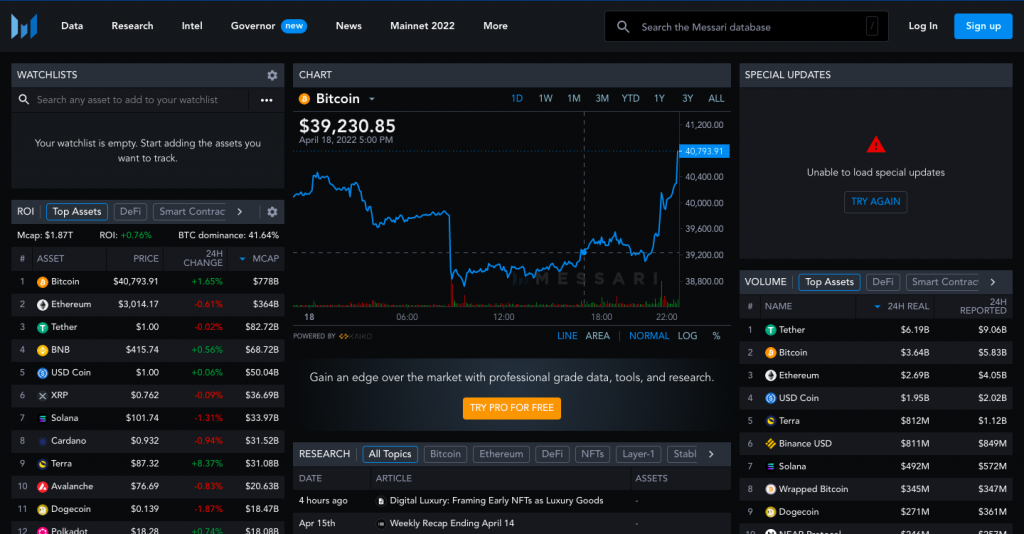1024x534 pixels.
Task: Click the Tether coin icon in ROI table
Action: coord(42,328)
